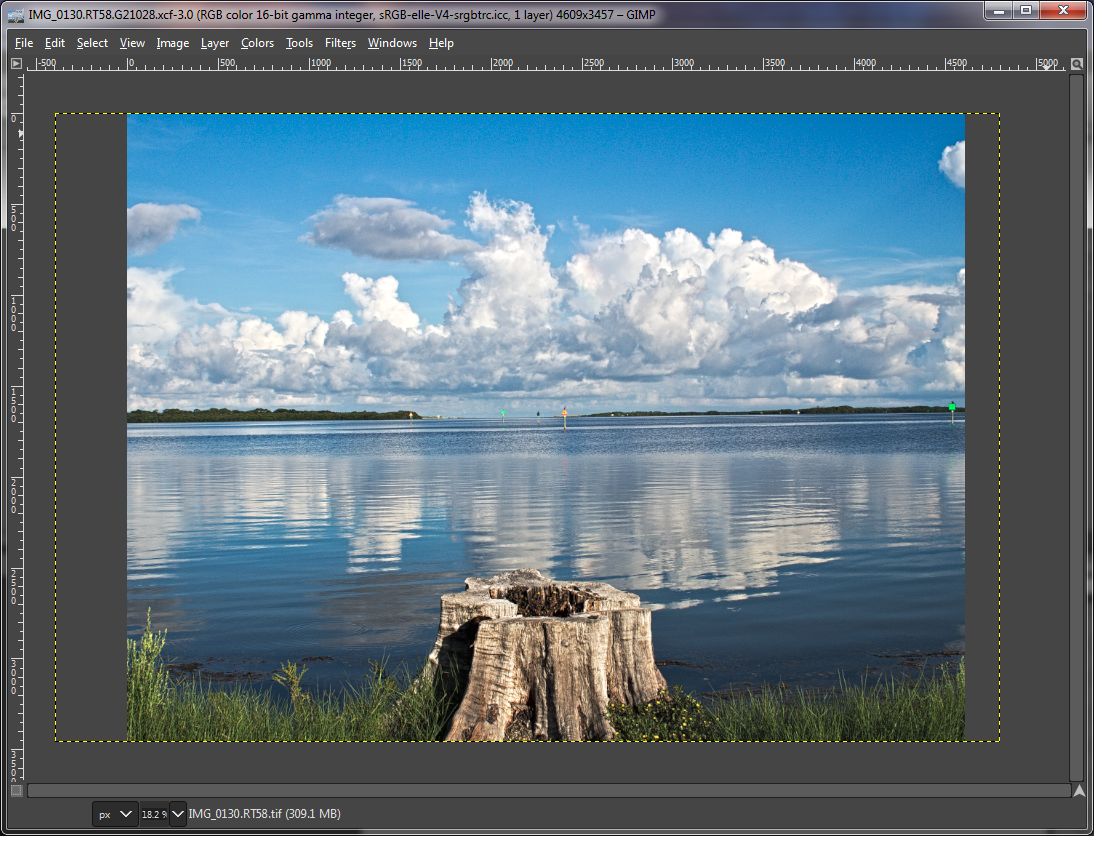Viewport: 1102px width, 844px height.
Task: Toggle zoom-on-resize magnifier icon above the vertical scrollbar
Action: point(1077,64)
